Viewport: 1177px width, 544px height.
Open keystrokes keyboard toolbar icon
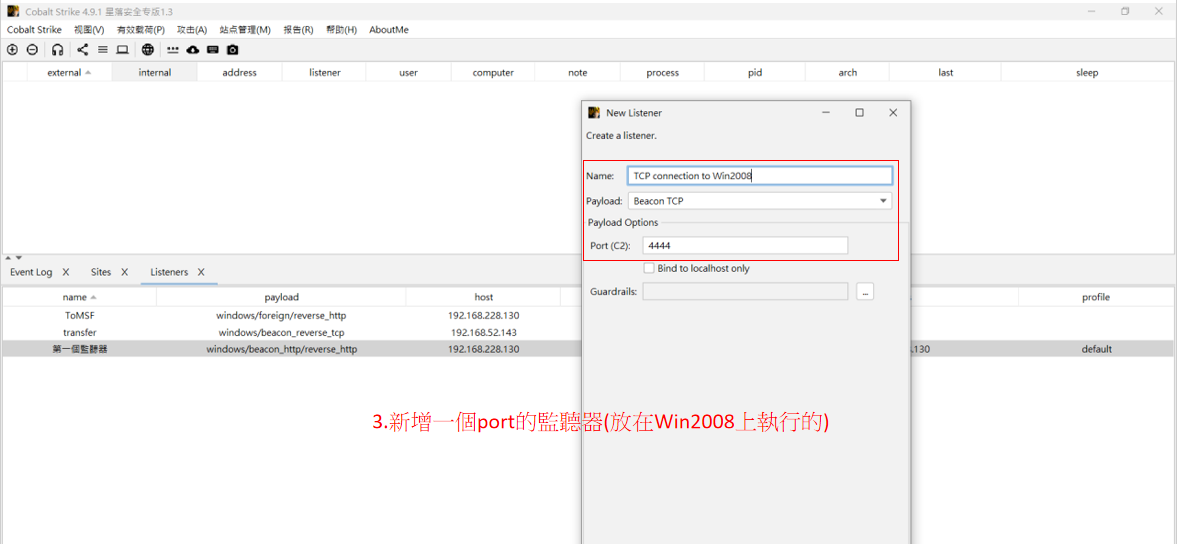point(212,50)
